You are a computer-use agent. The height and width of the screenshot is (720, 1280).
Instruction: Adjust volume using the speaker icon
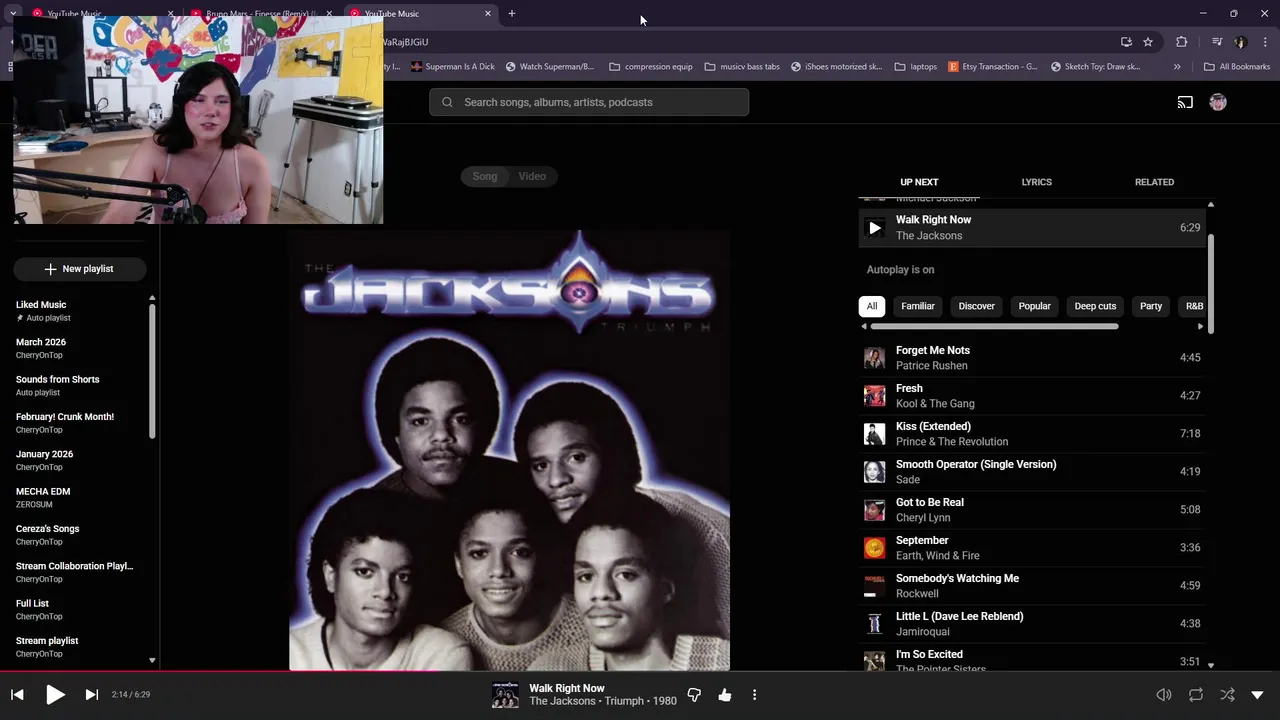1164,695
